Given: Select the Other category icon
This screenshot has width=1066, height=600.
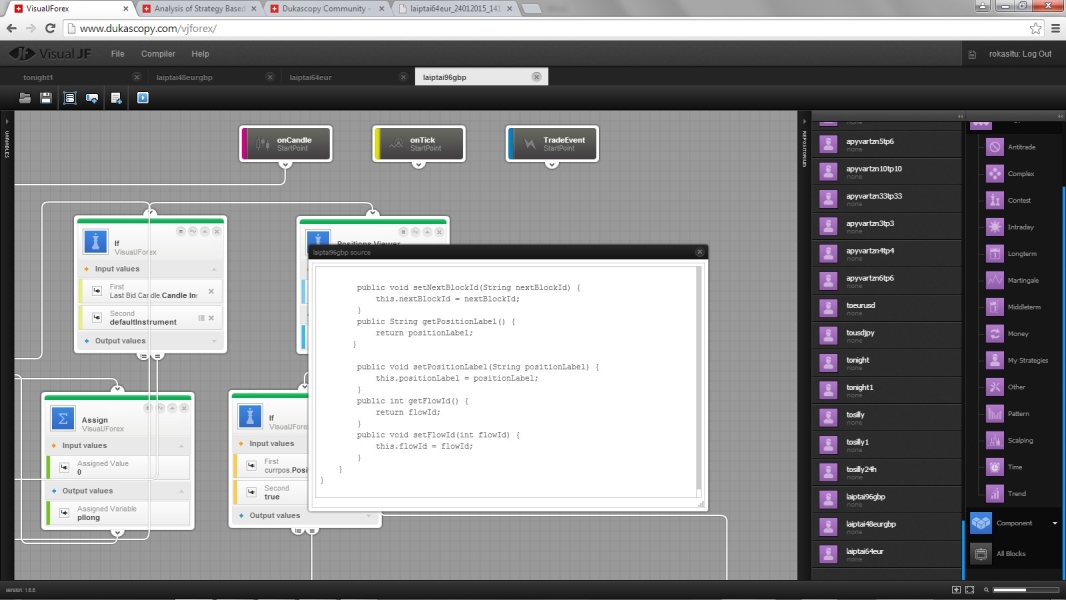Looking at the screenshot, I should [x=995, y=387].
